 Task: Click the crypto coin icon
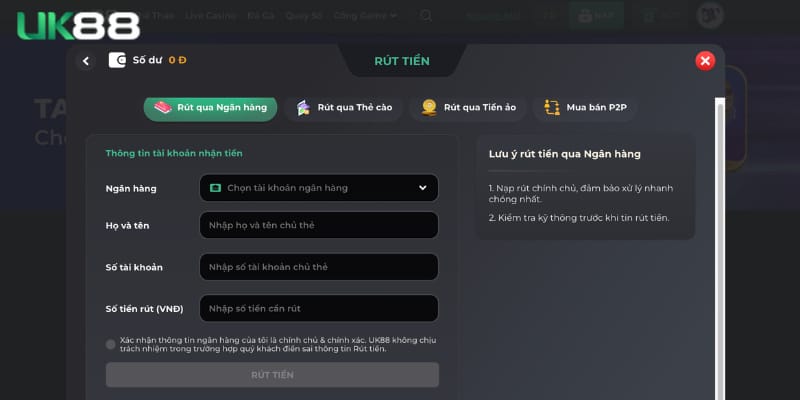pos(429,108)
